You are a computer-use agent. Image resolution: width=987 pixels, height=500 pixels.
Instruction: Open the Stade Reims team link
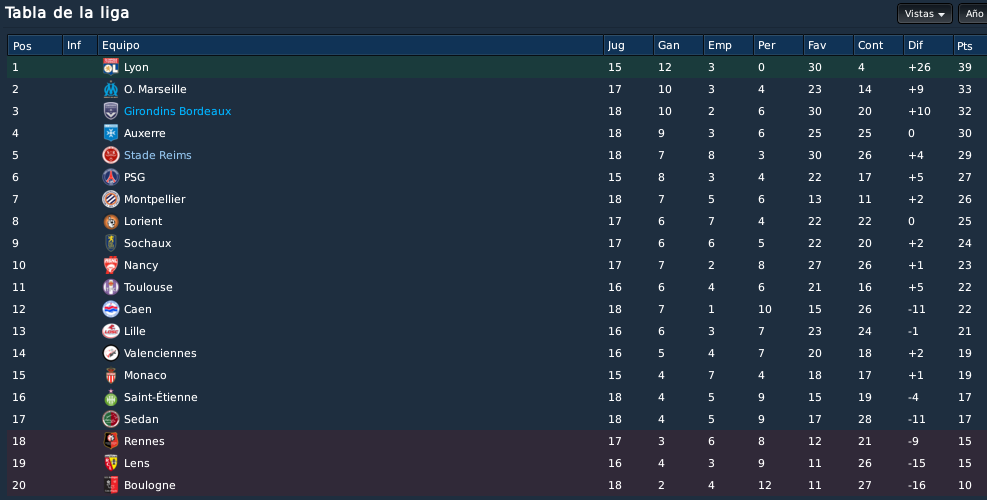[157, 155]
